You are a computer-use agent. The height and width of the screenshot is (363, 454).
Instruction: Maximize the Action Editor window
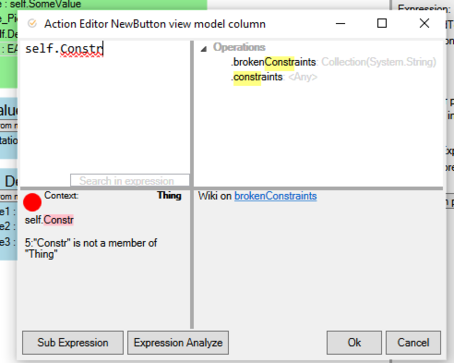pos(382,23)
